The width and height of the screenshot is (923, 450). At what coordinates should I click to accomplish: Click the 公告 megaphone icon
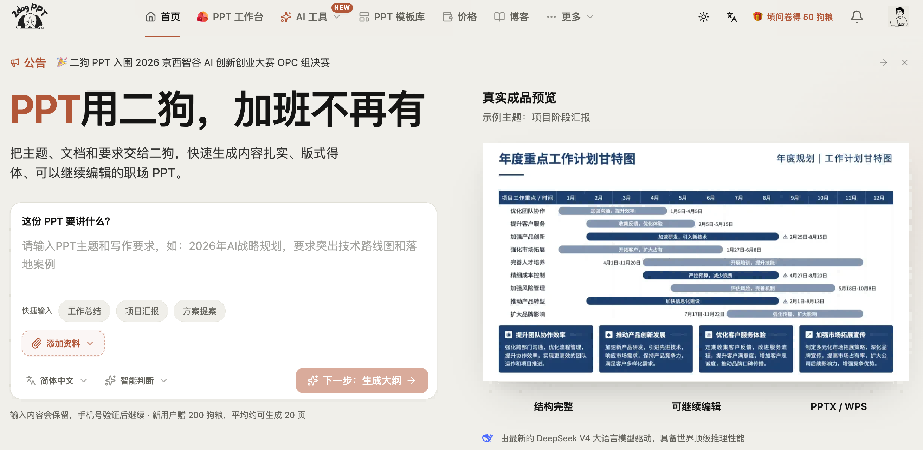(x=15, y=63)
